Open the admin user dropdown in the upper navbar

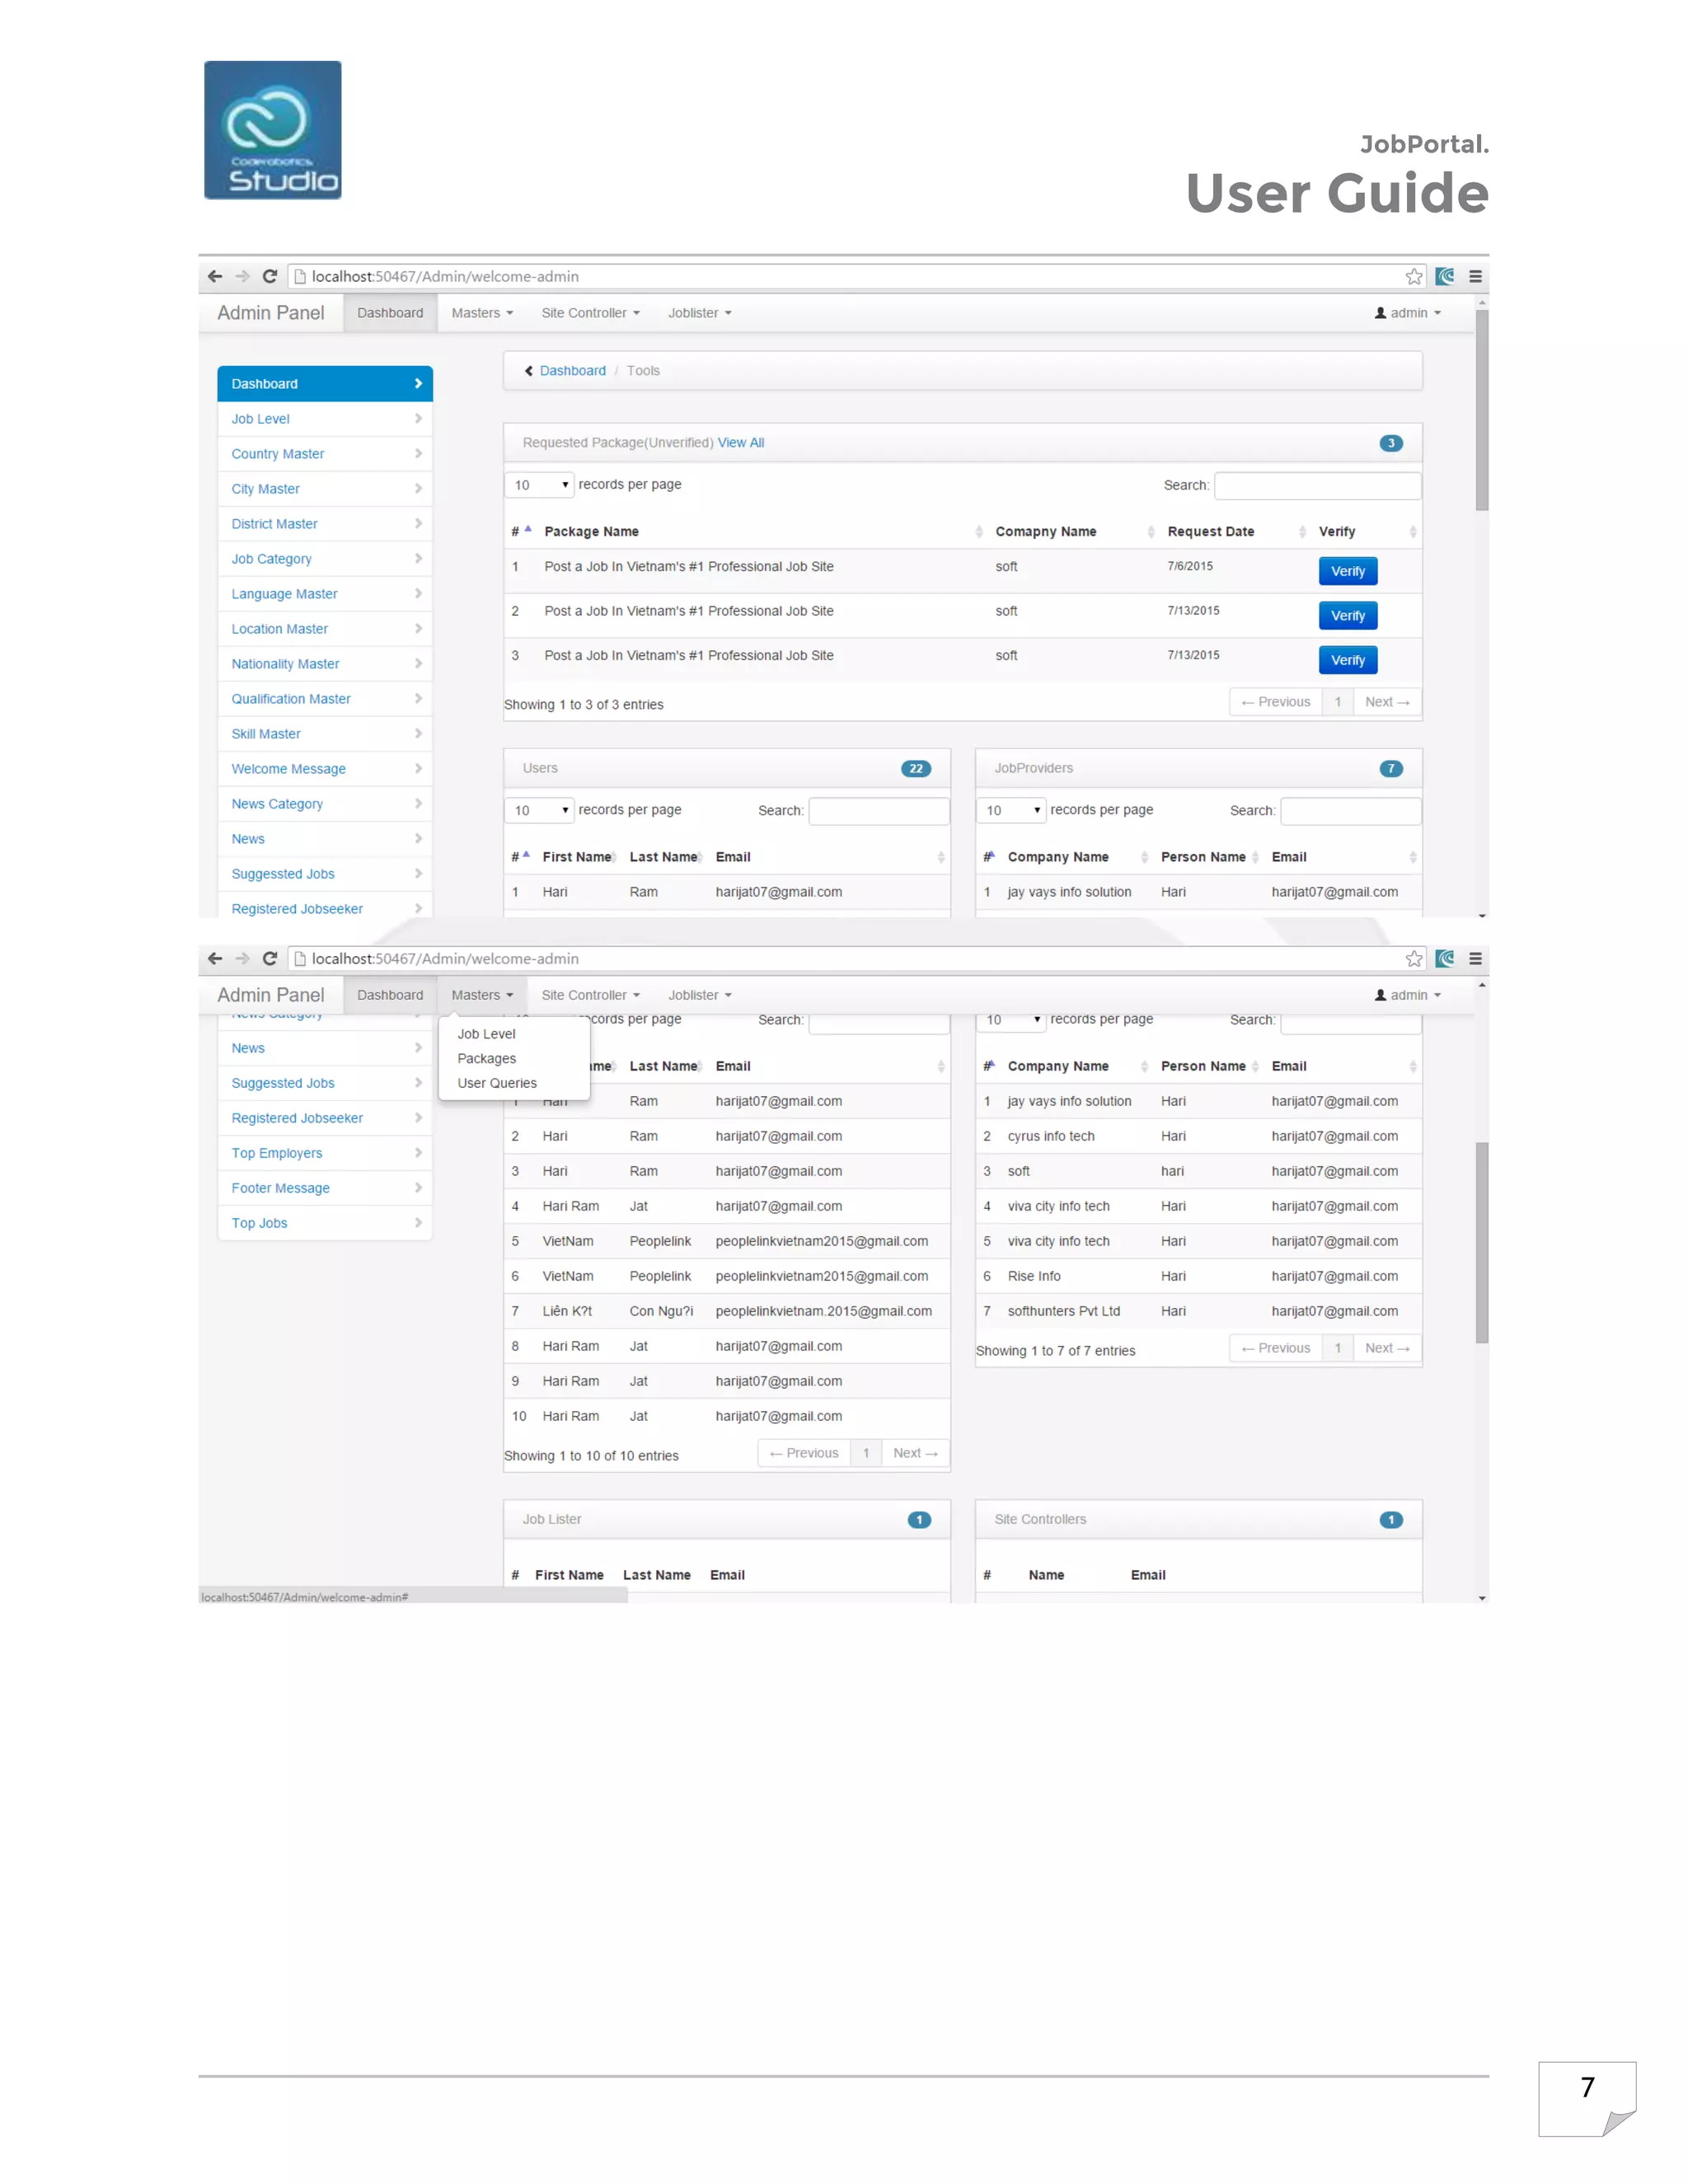[x=1407, y=313]
